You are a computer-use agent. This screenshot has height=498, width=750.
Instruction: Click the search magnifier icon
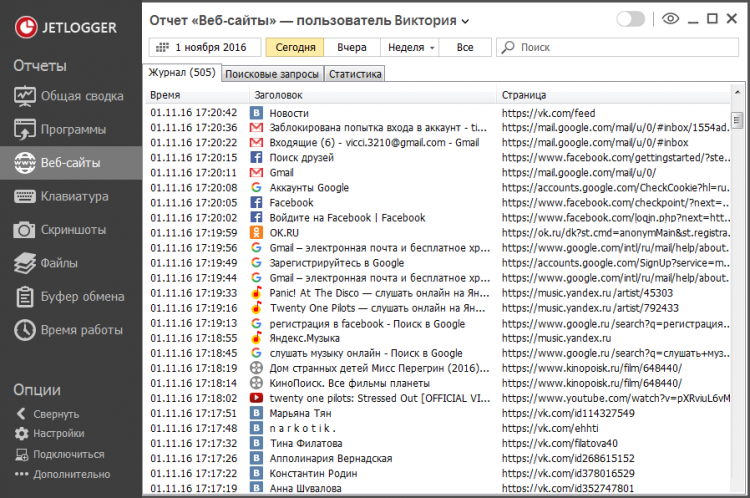[x=508, y=47]
